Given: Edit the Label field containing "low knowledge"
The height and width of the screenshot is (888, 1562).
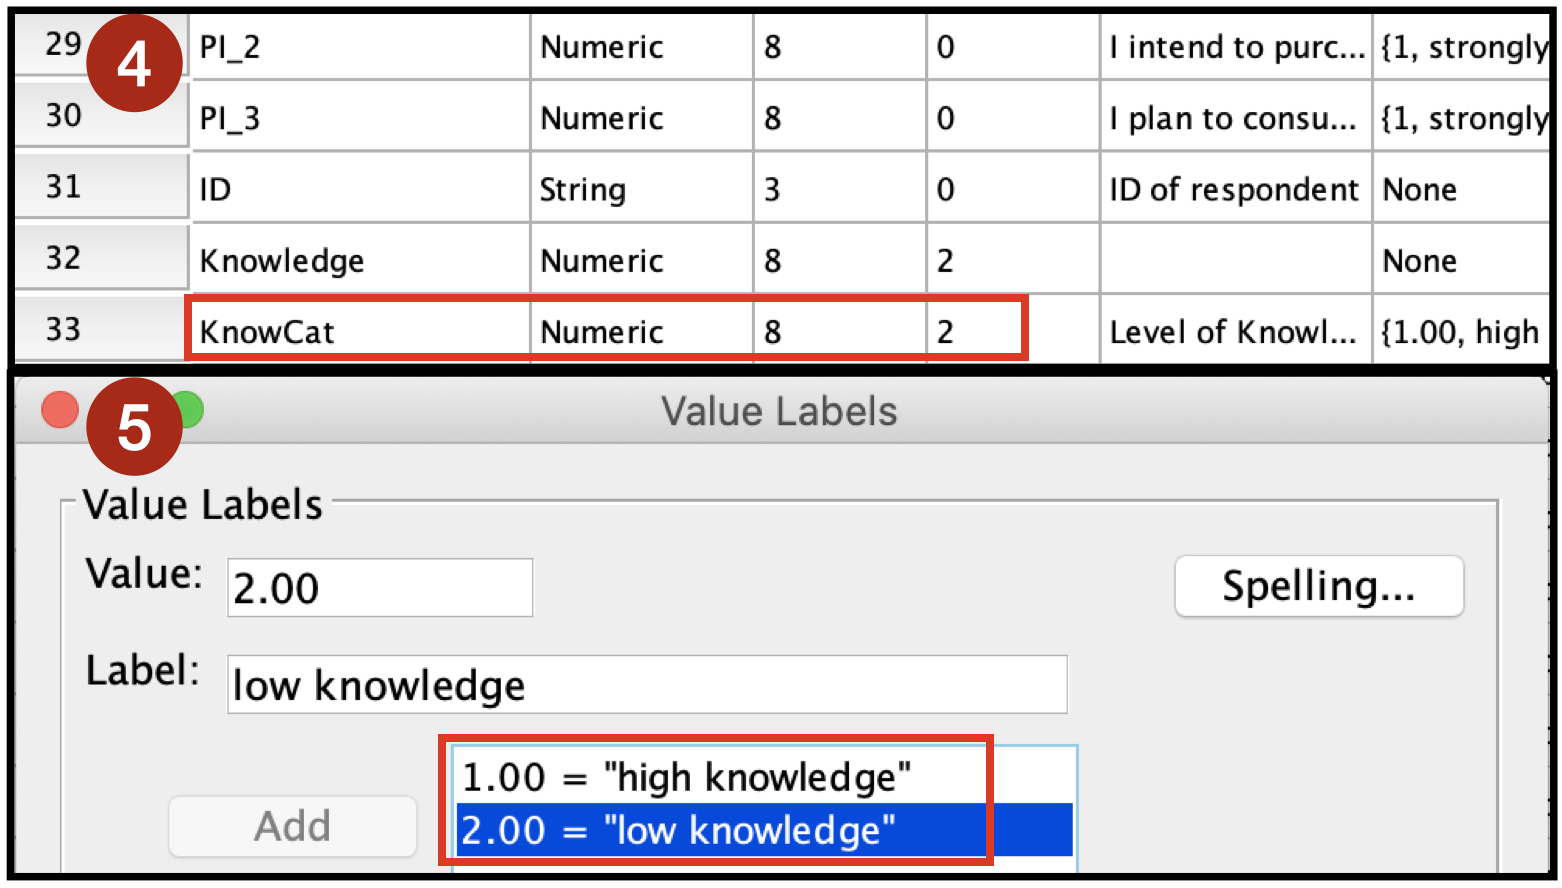Looking at the screenshot, I should (x=646, y=684).
